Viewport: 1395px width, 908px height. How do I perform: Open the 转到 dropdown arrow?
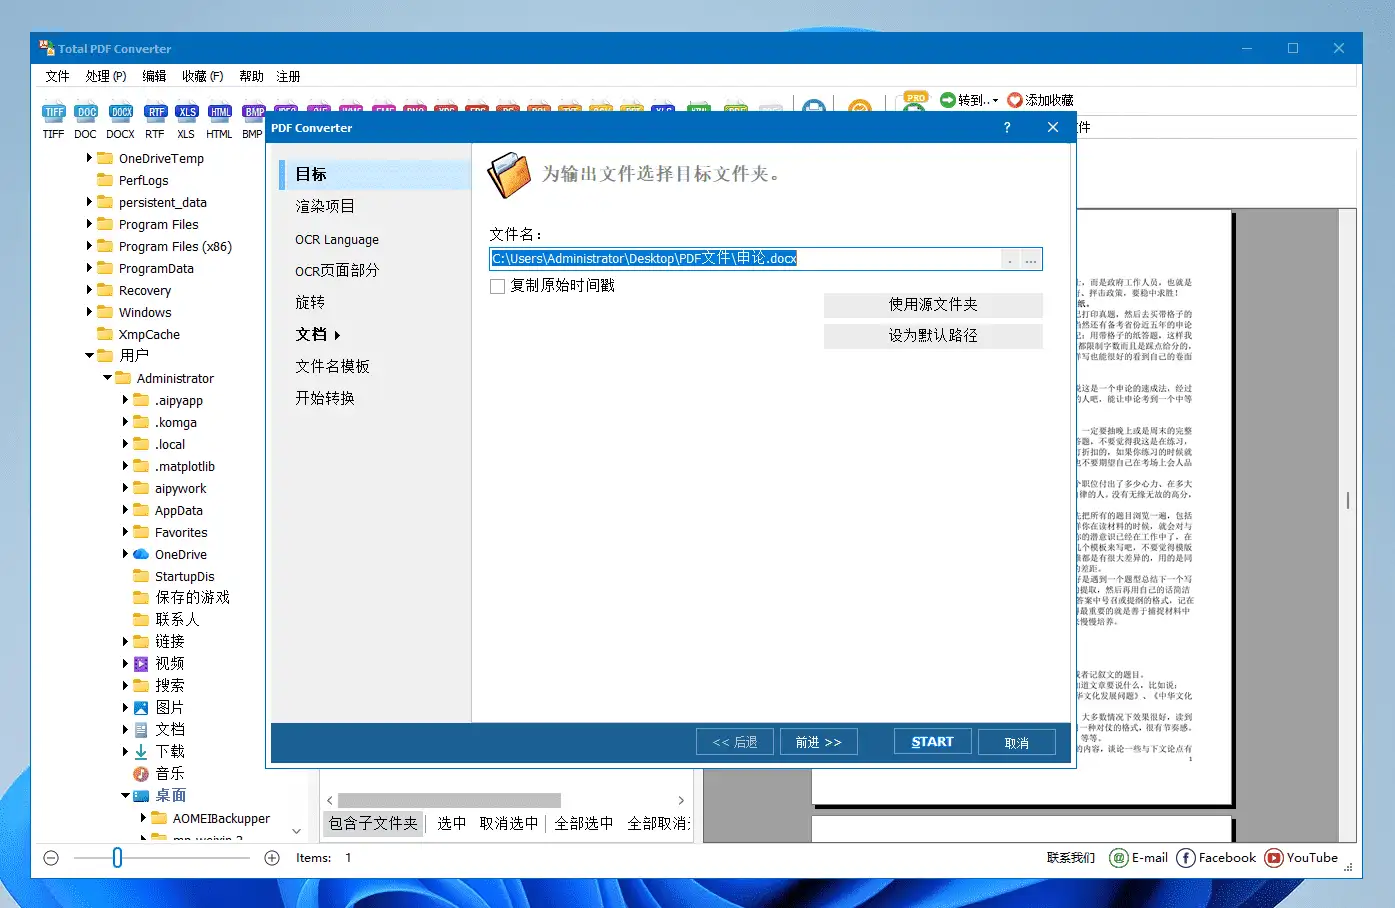coord(995,100)
